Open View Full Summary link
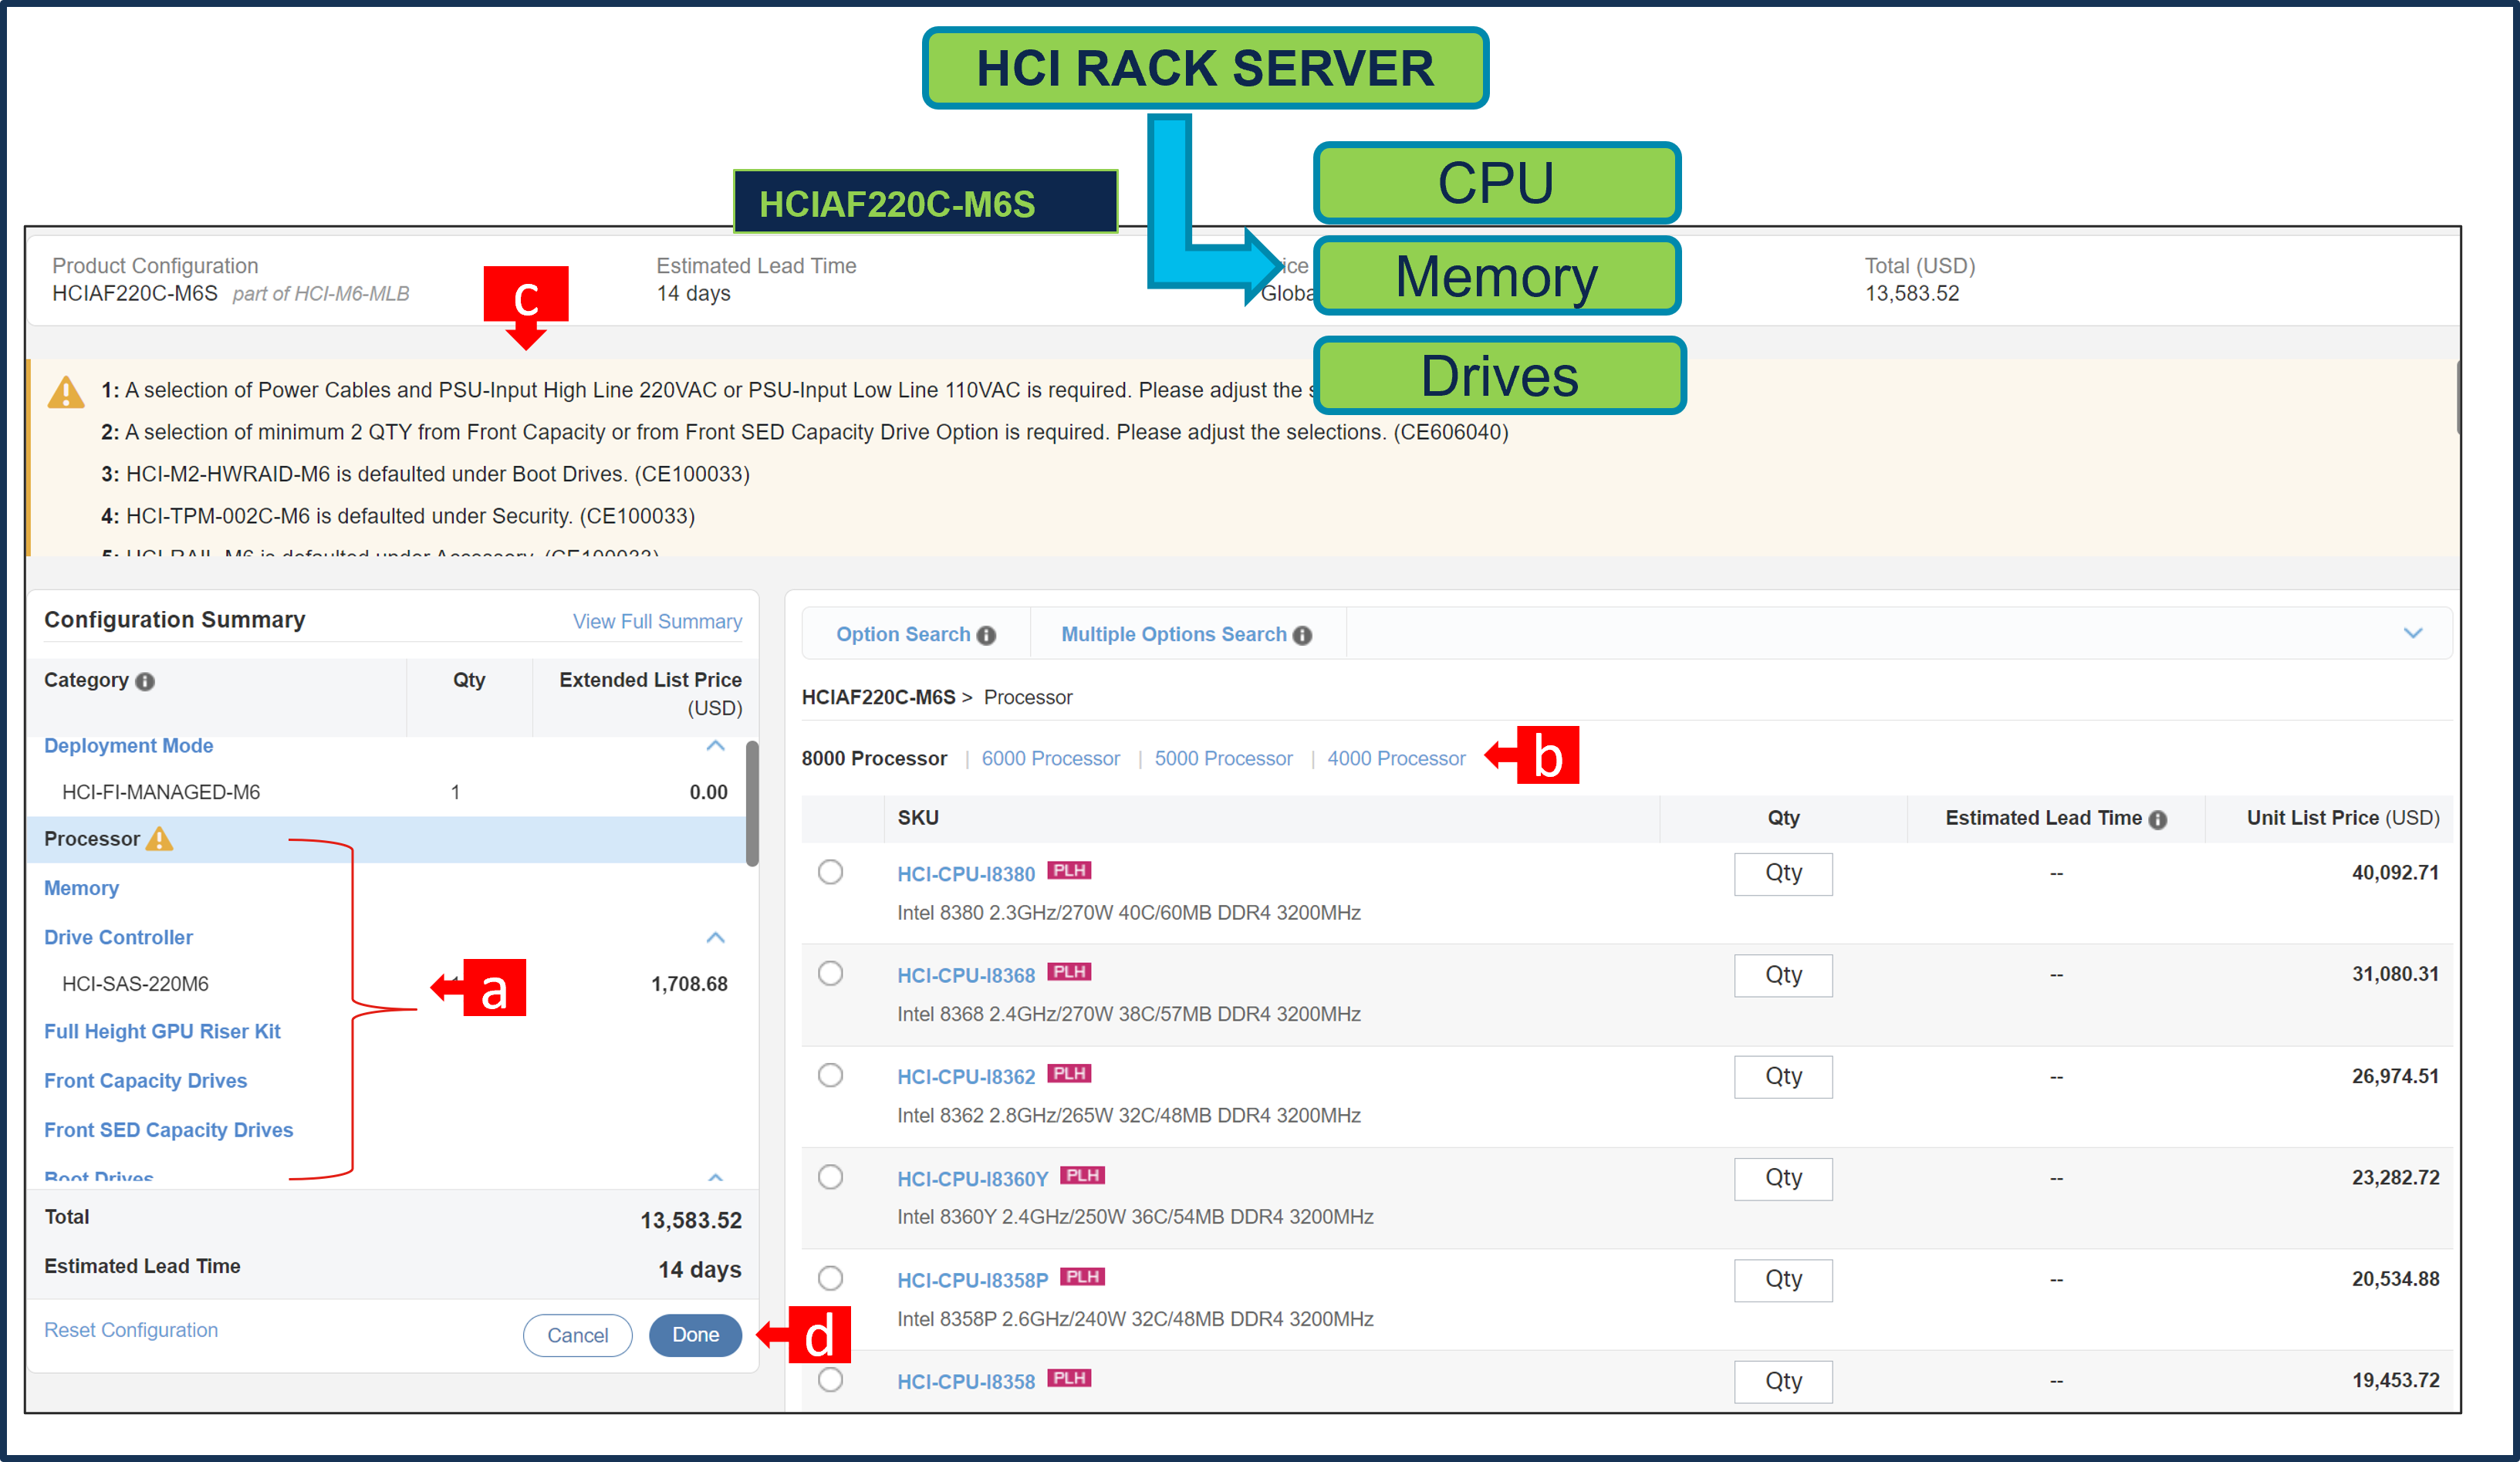 [657, 622]
